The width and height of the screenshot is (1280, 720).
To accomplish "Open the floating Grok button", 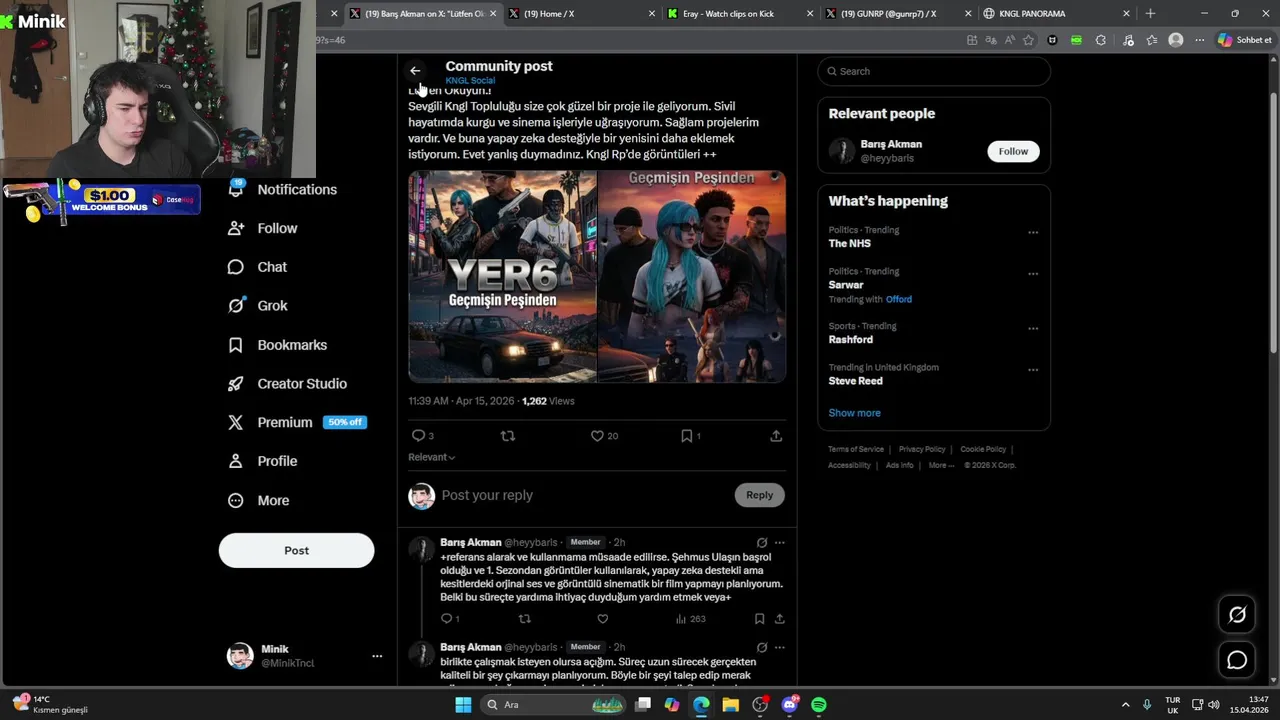I will 1237,615.
